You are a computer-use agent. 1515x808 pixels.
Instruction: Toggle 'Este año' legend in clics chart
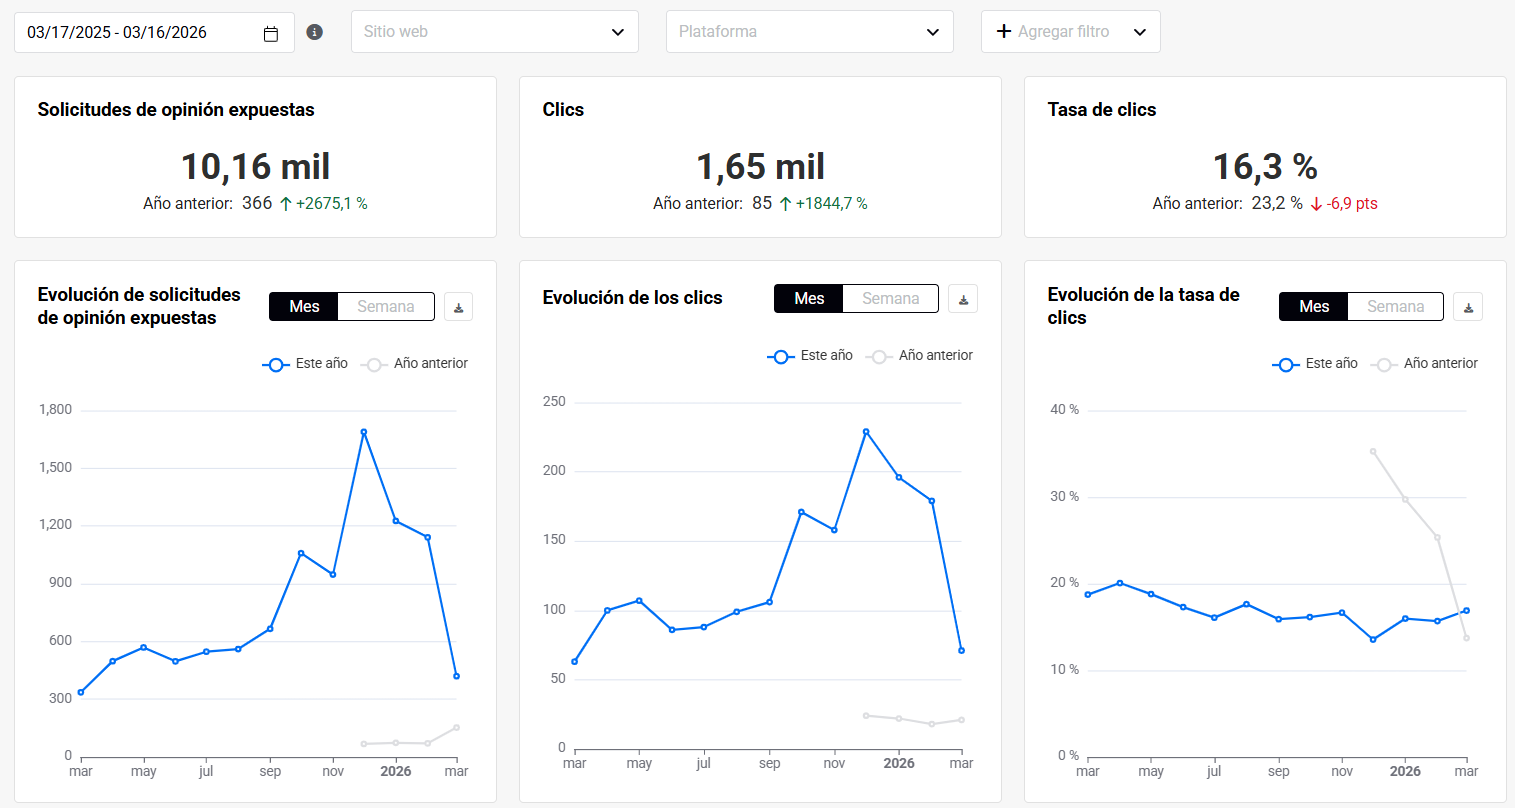tap(811, 356)
